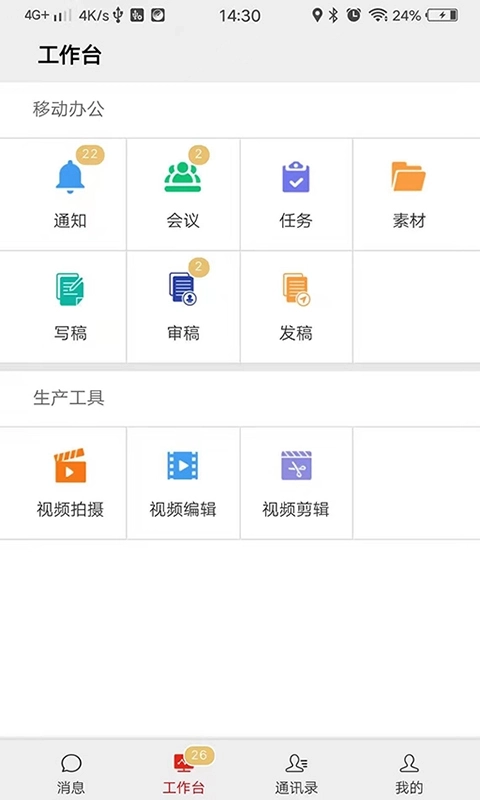Open the 通知 bell icon
Screen dimensions: 480x800
(70, 177)
